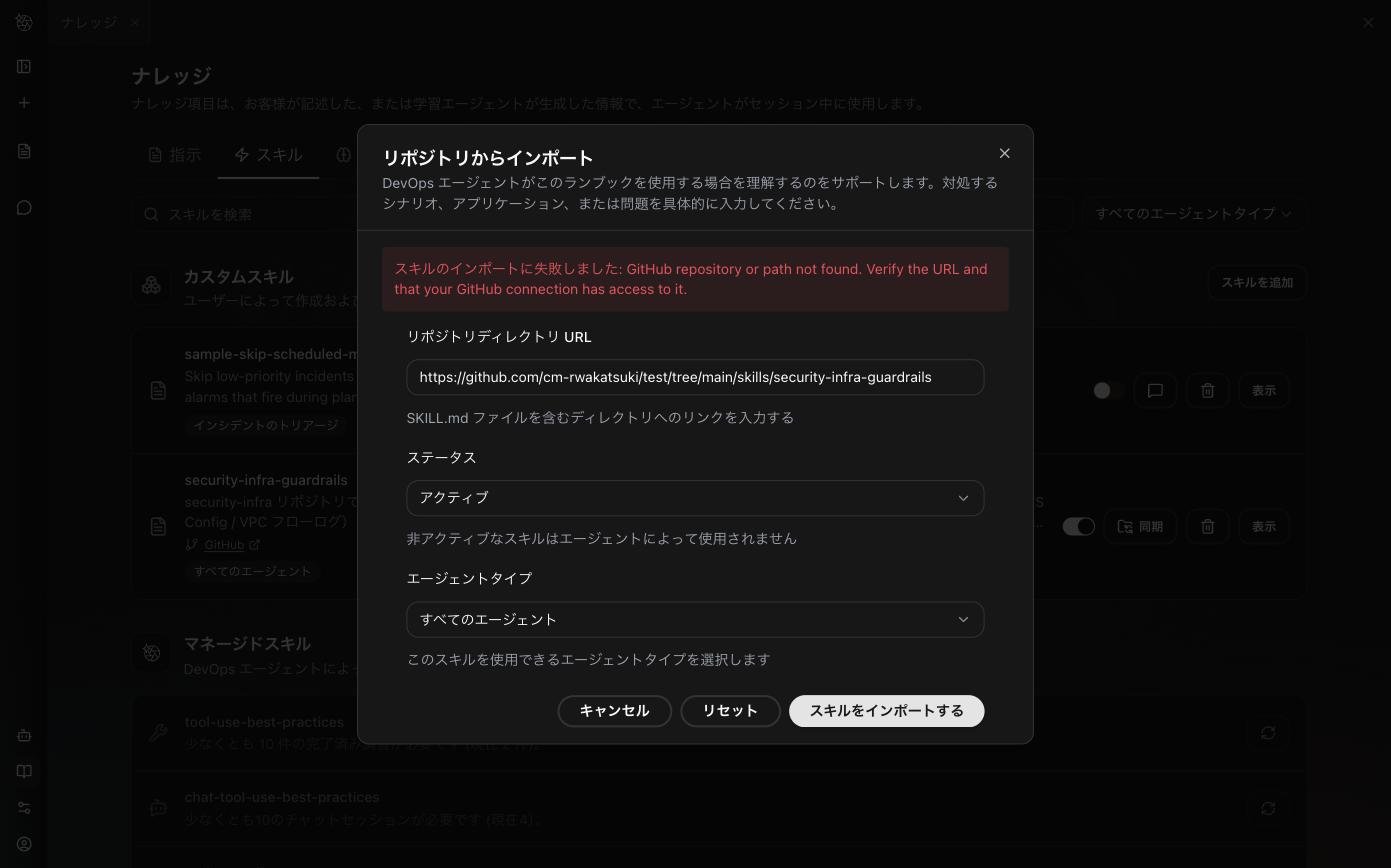Click the リポジトリからインポート dialog title

tap(488, 158)
